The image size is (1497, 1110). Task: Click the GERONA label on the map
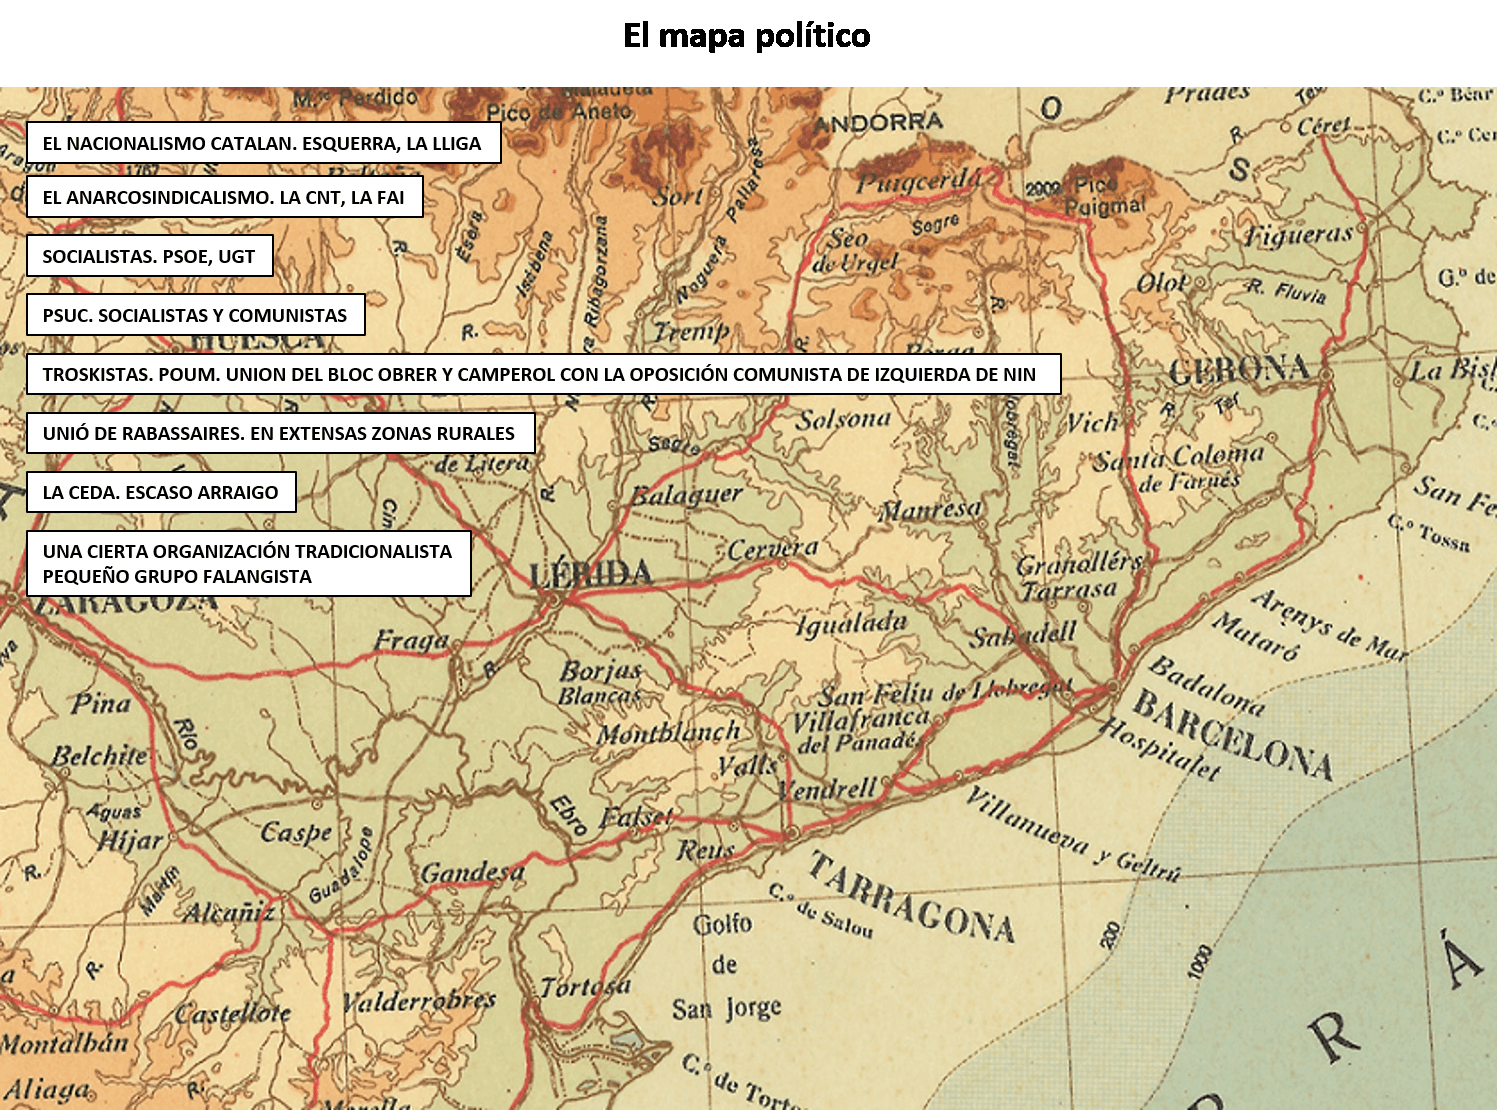pos(1239,371)
